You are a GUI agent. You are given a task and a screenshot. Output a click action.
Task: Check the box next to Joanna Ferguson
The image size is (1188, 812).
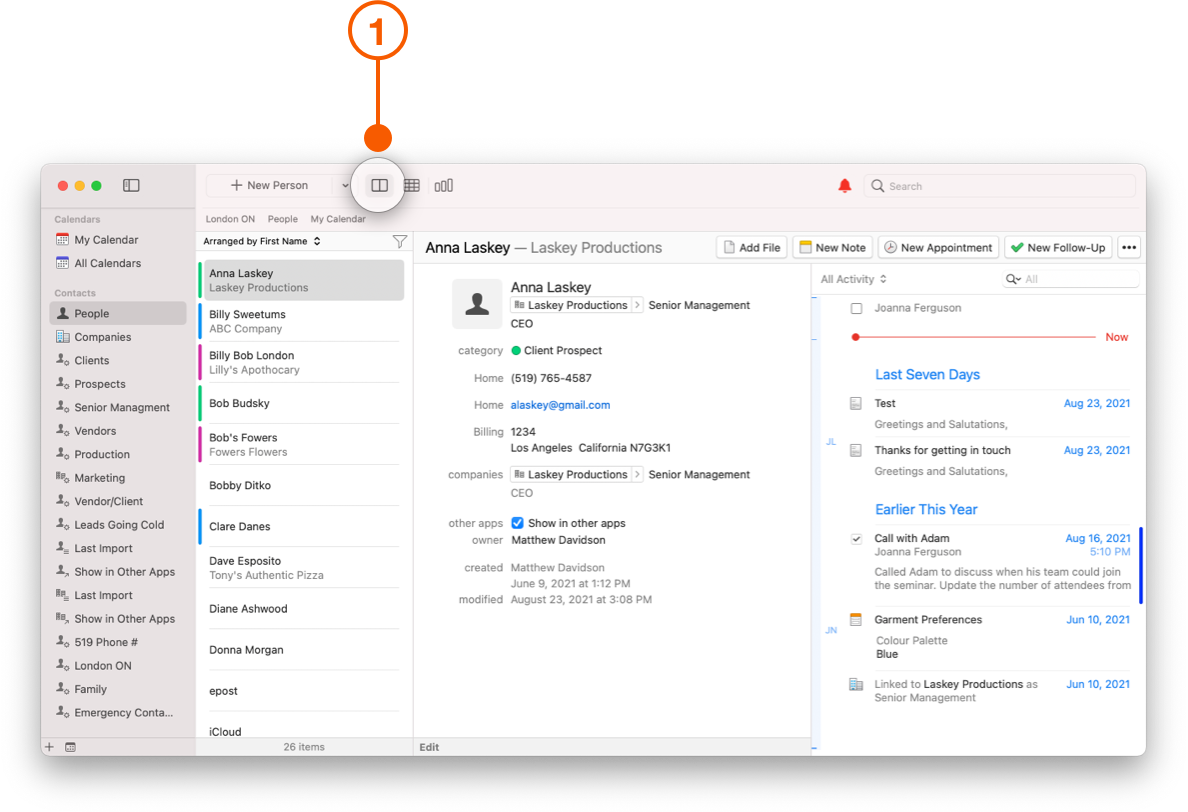856,309
